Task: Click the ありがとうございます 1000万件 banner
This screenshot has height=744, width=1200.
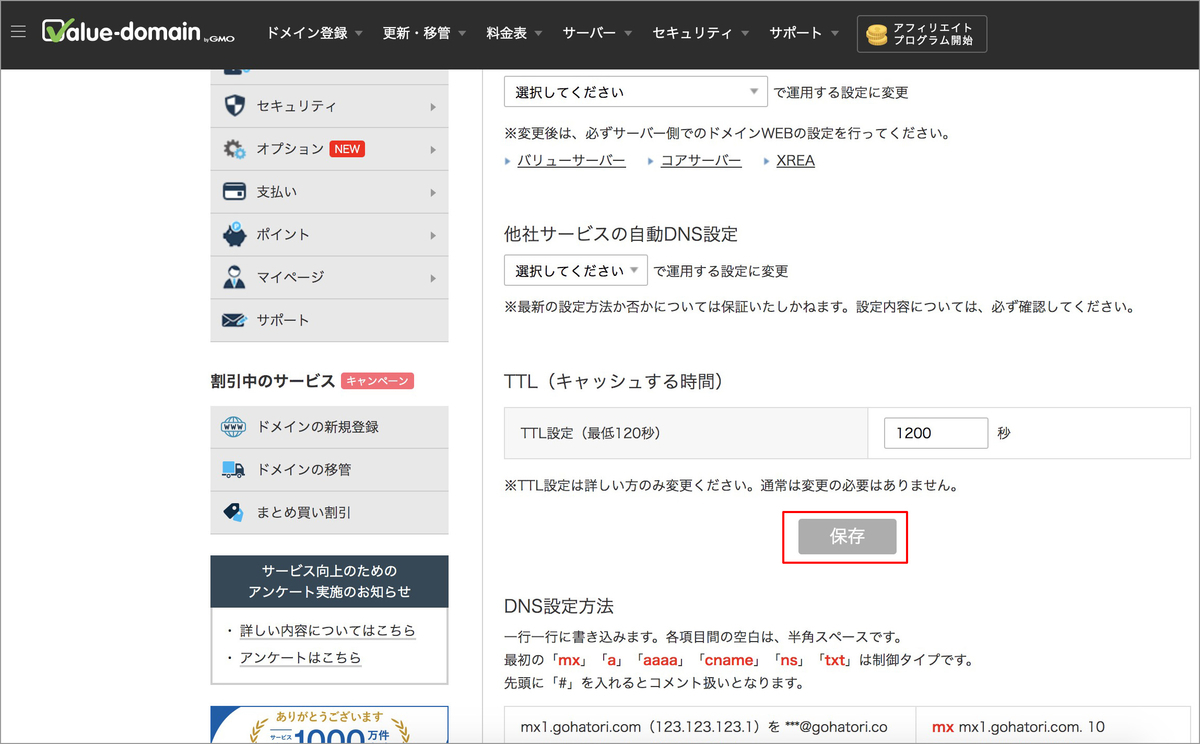Action: pos(330,725)
